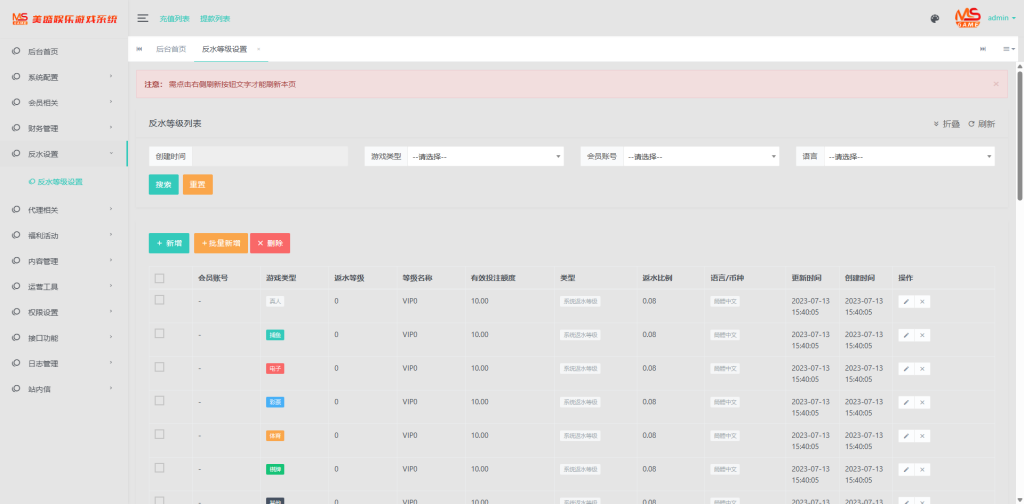Close the 反水等级设置 tab
The height and width of the screenshot is (504, 1024).
(x=259, y=49)
